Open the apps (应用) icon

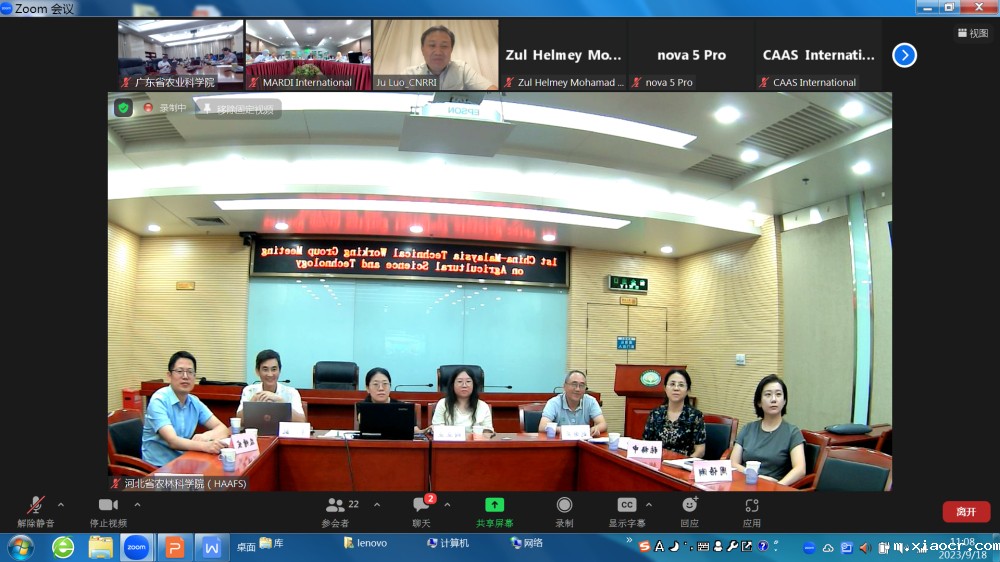752,506
